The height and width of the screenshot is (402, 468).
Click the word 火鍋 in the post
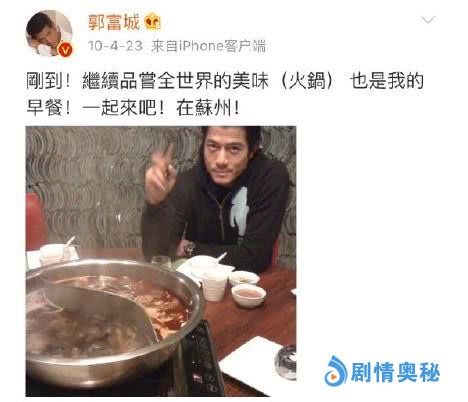[x=306, y=81]
